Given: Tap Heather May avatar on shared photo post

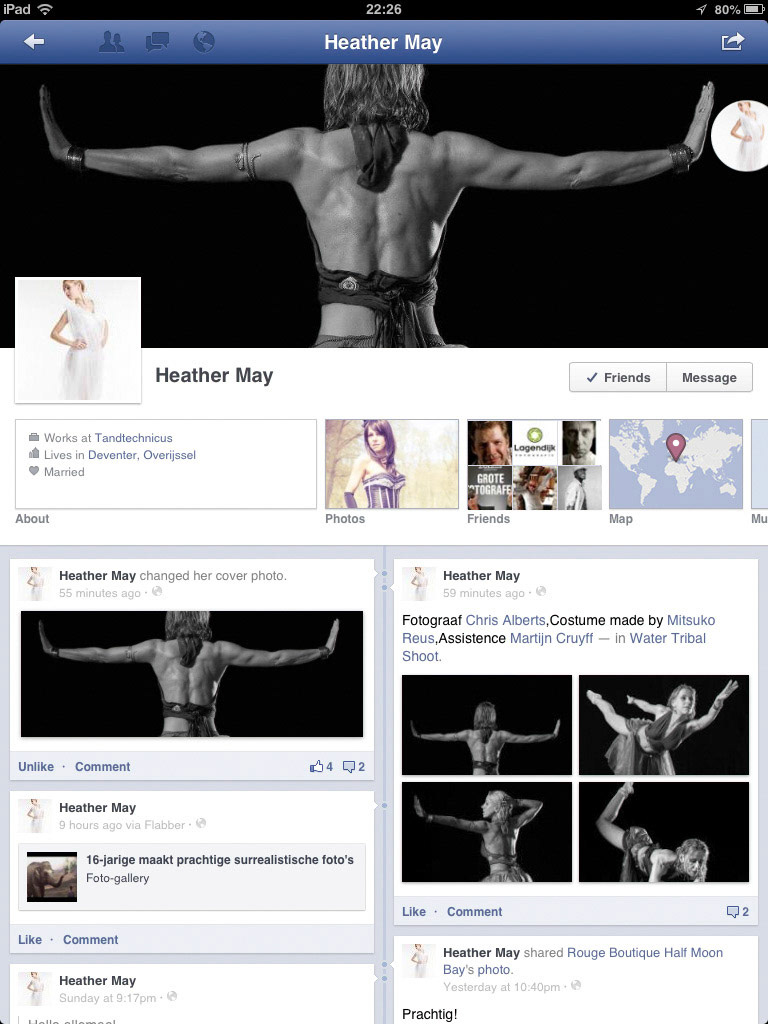Looking at the screenshot, I should click(418, 961).
